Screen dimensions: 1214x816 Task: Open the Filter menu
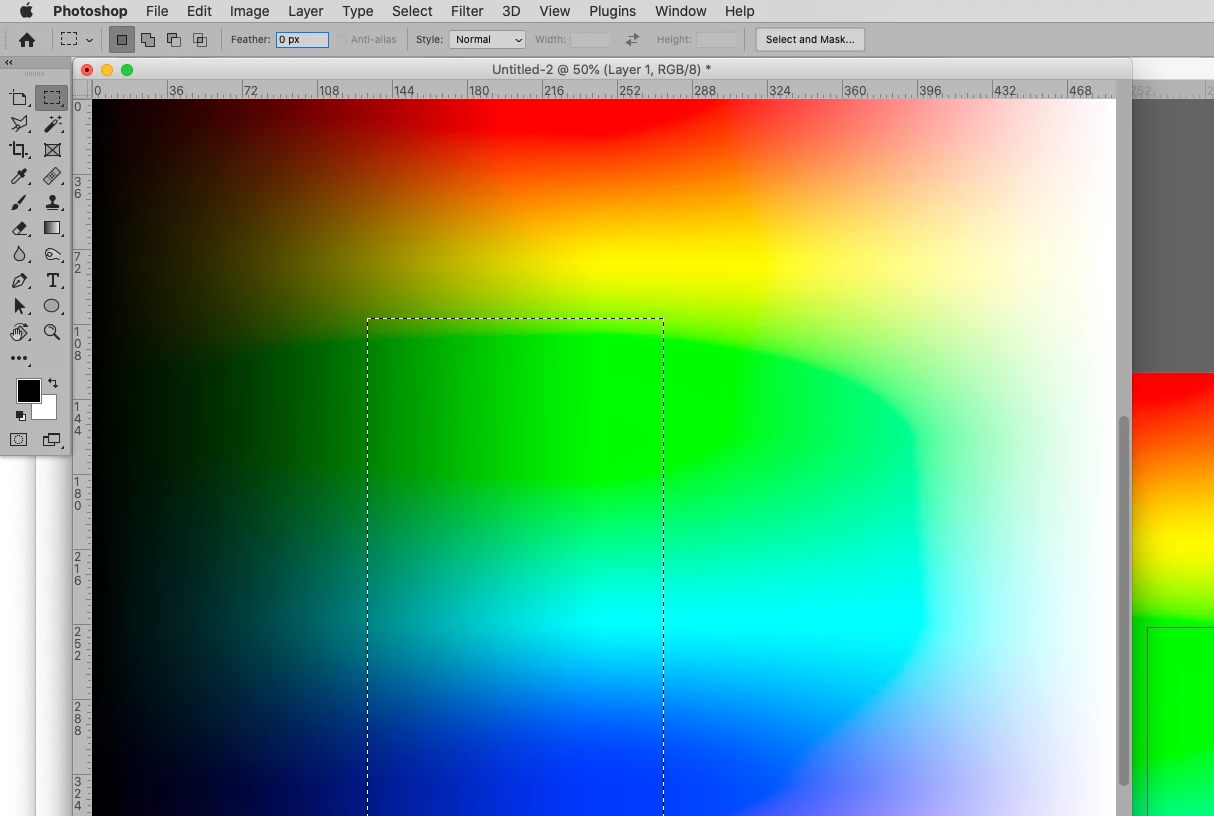pyautogui.click(x=467, y=11)
